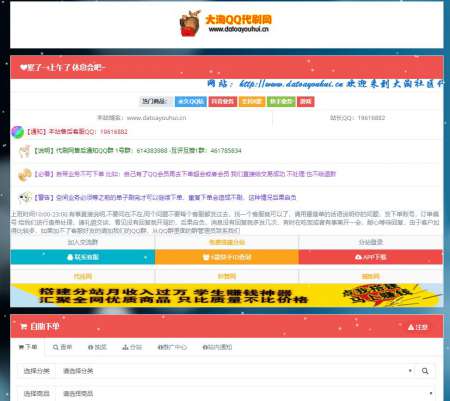
Task: Open the orange link below the orange button
Action: pyautogui.click(x=227, y=276)
